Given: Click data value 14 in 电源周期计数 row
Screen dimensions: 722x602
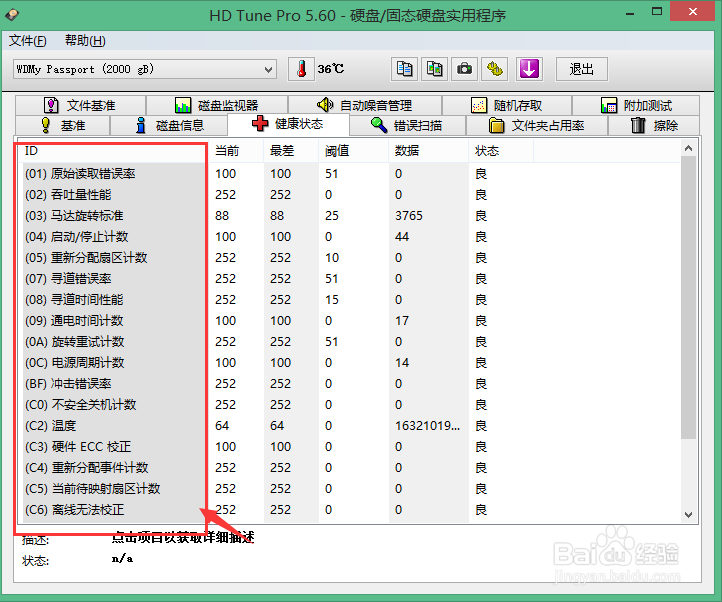Looking at the screenshot, I should tap(402, 362).
